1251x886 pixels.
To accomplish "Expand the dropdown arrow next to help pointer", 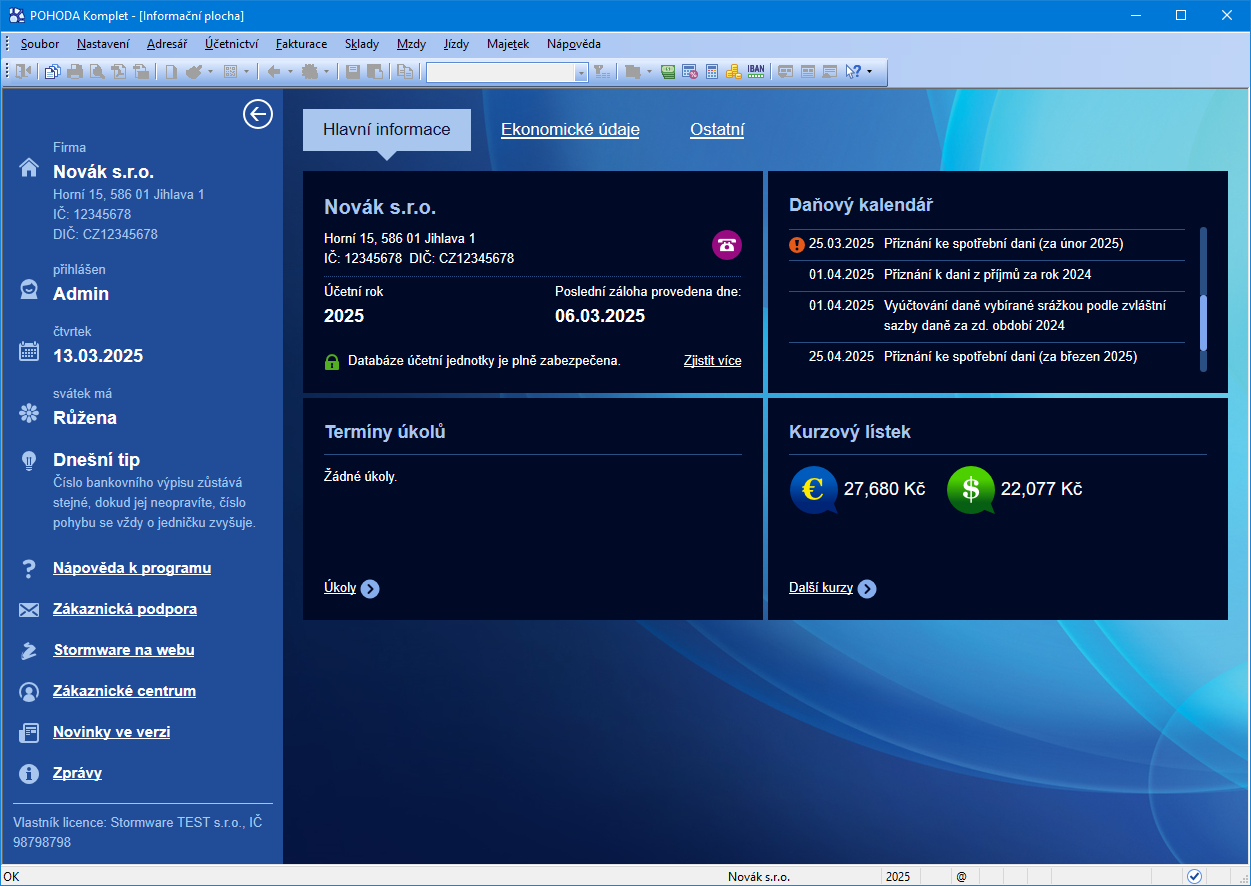I will coord(869,72).
